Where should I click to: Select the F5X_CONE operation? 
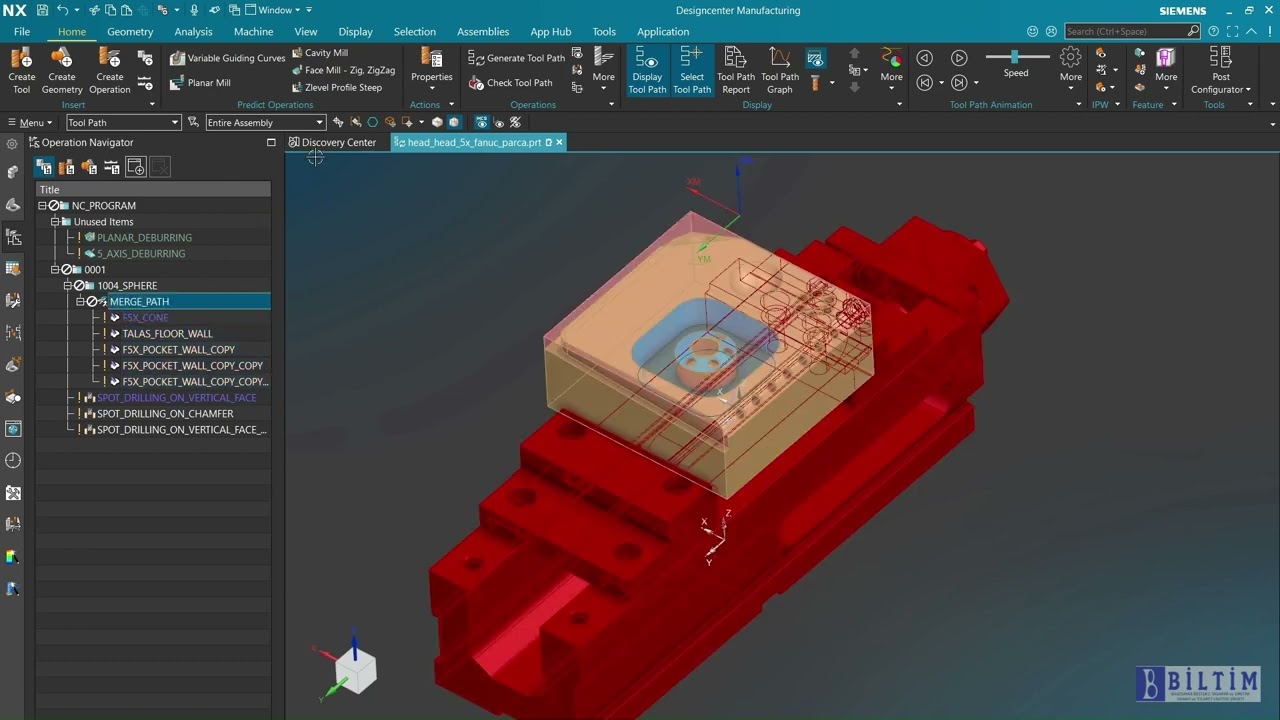145,318
